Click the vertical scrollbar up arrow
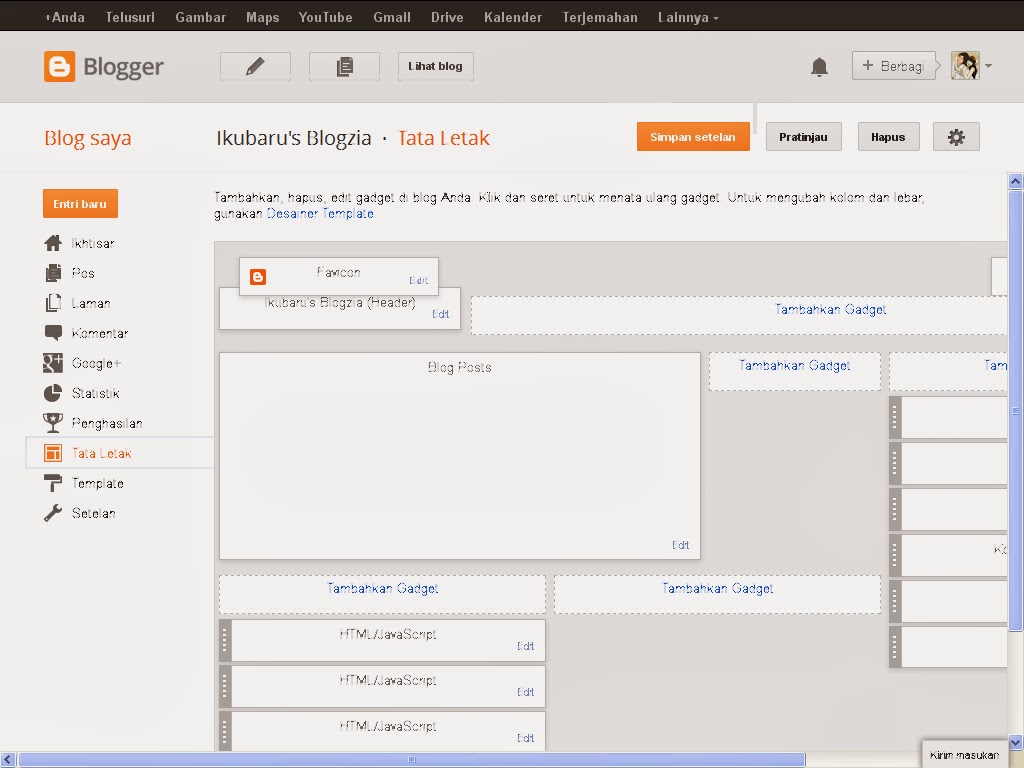Image resolution: width=1024 pixels, height=768 pixels. coord(1016,181)
